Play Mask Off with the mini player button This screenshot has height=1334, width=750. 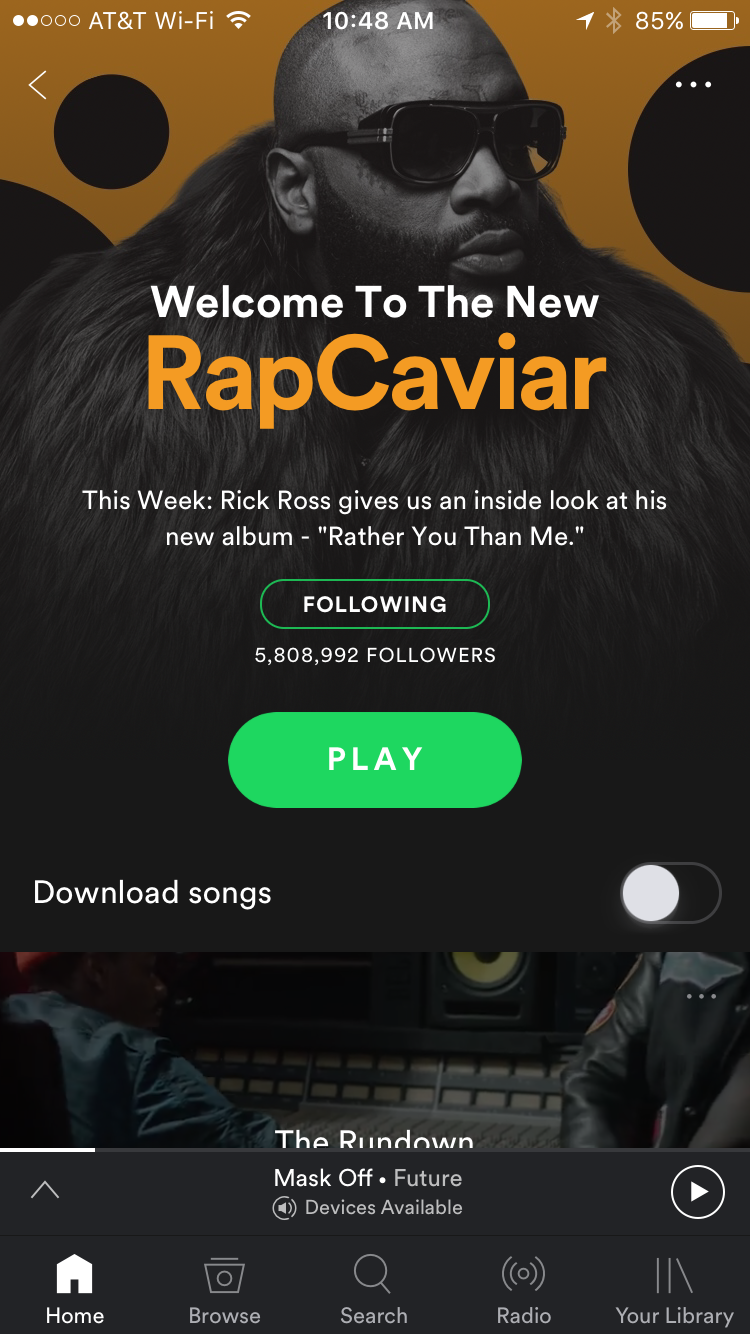click(x=697, y=1191)
